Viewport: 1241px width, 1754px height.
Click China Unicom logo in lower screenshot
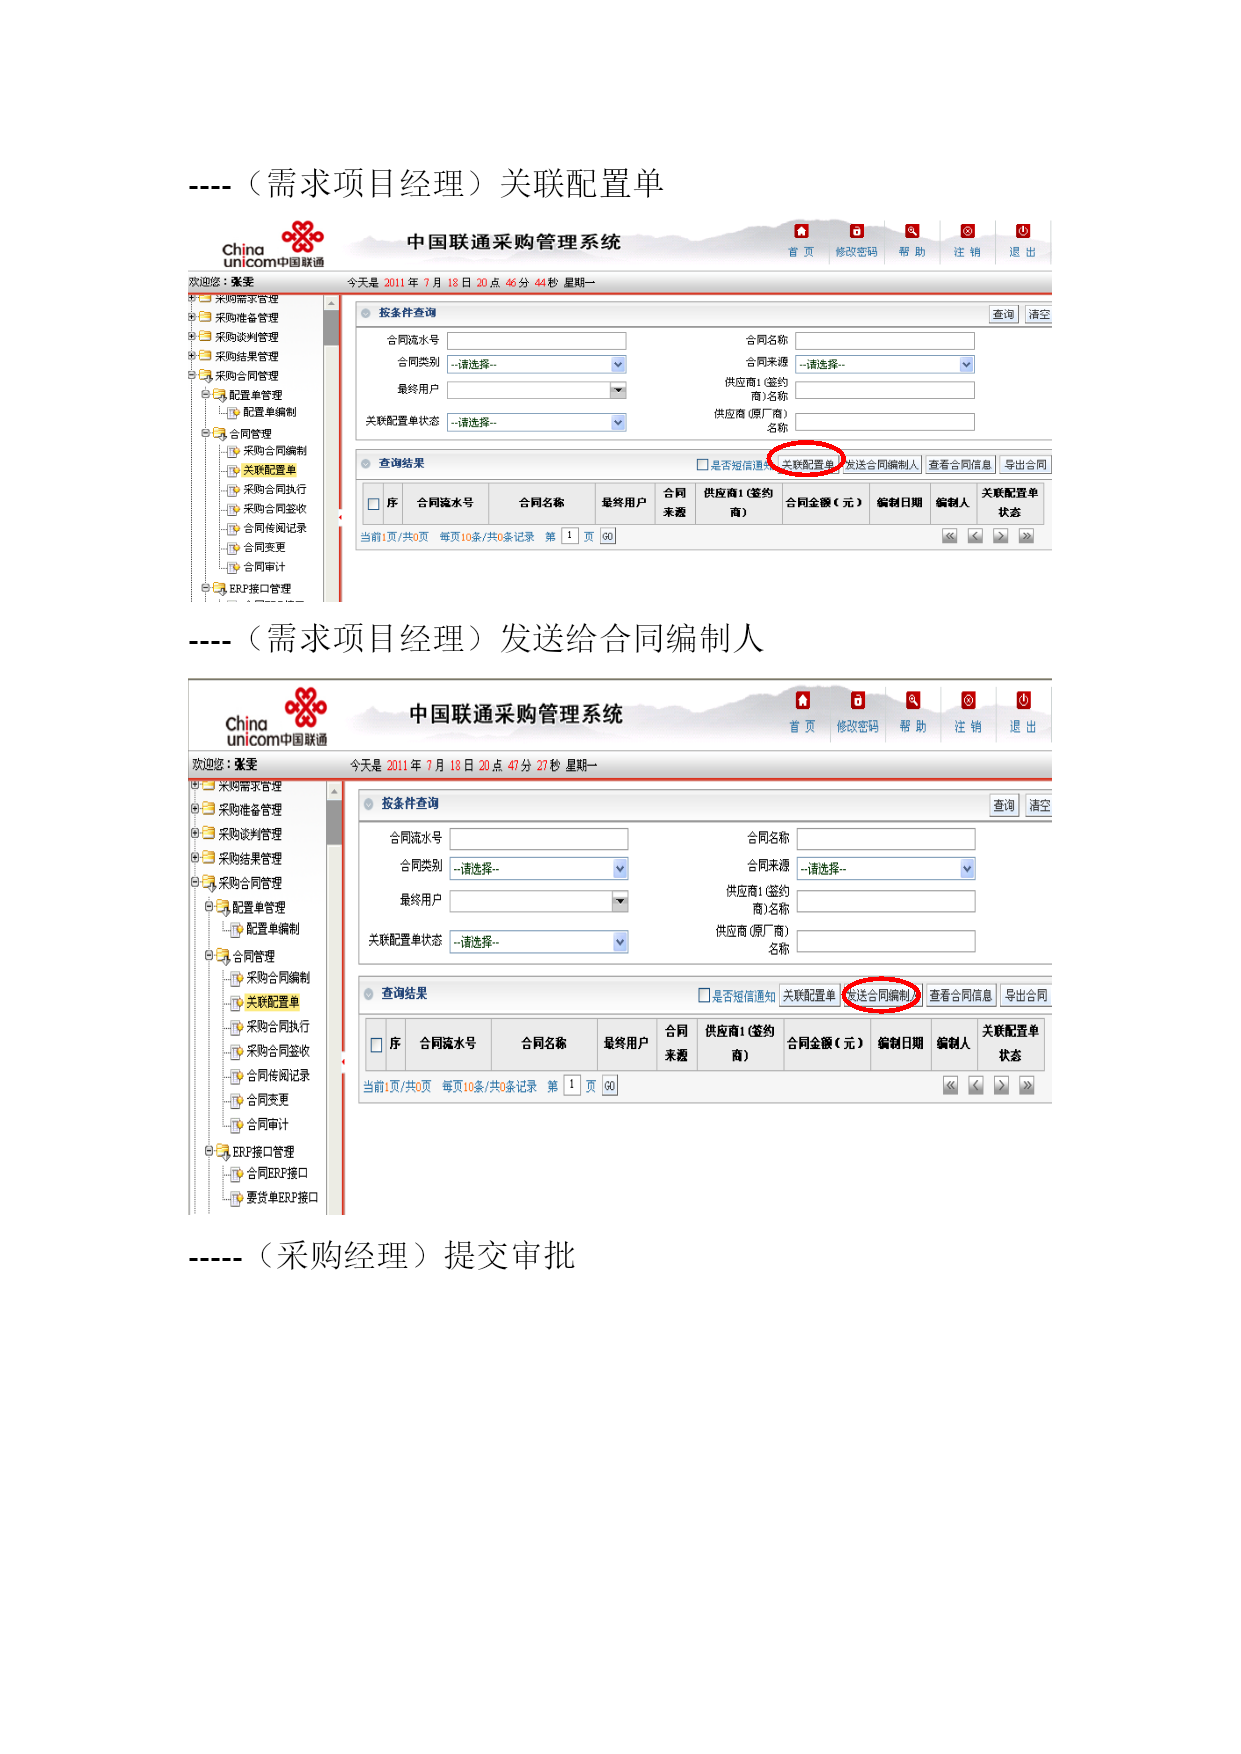click(x=276, y=717)
